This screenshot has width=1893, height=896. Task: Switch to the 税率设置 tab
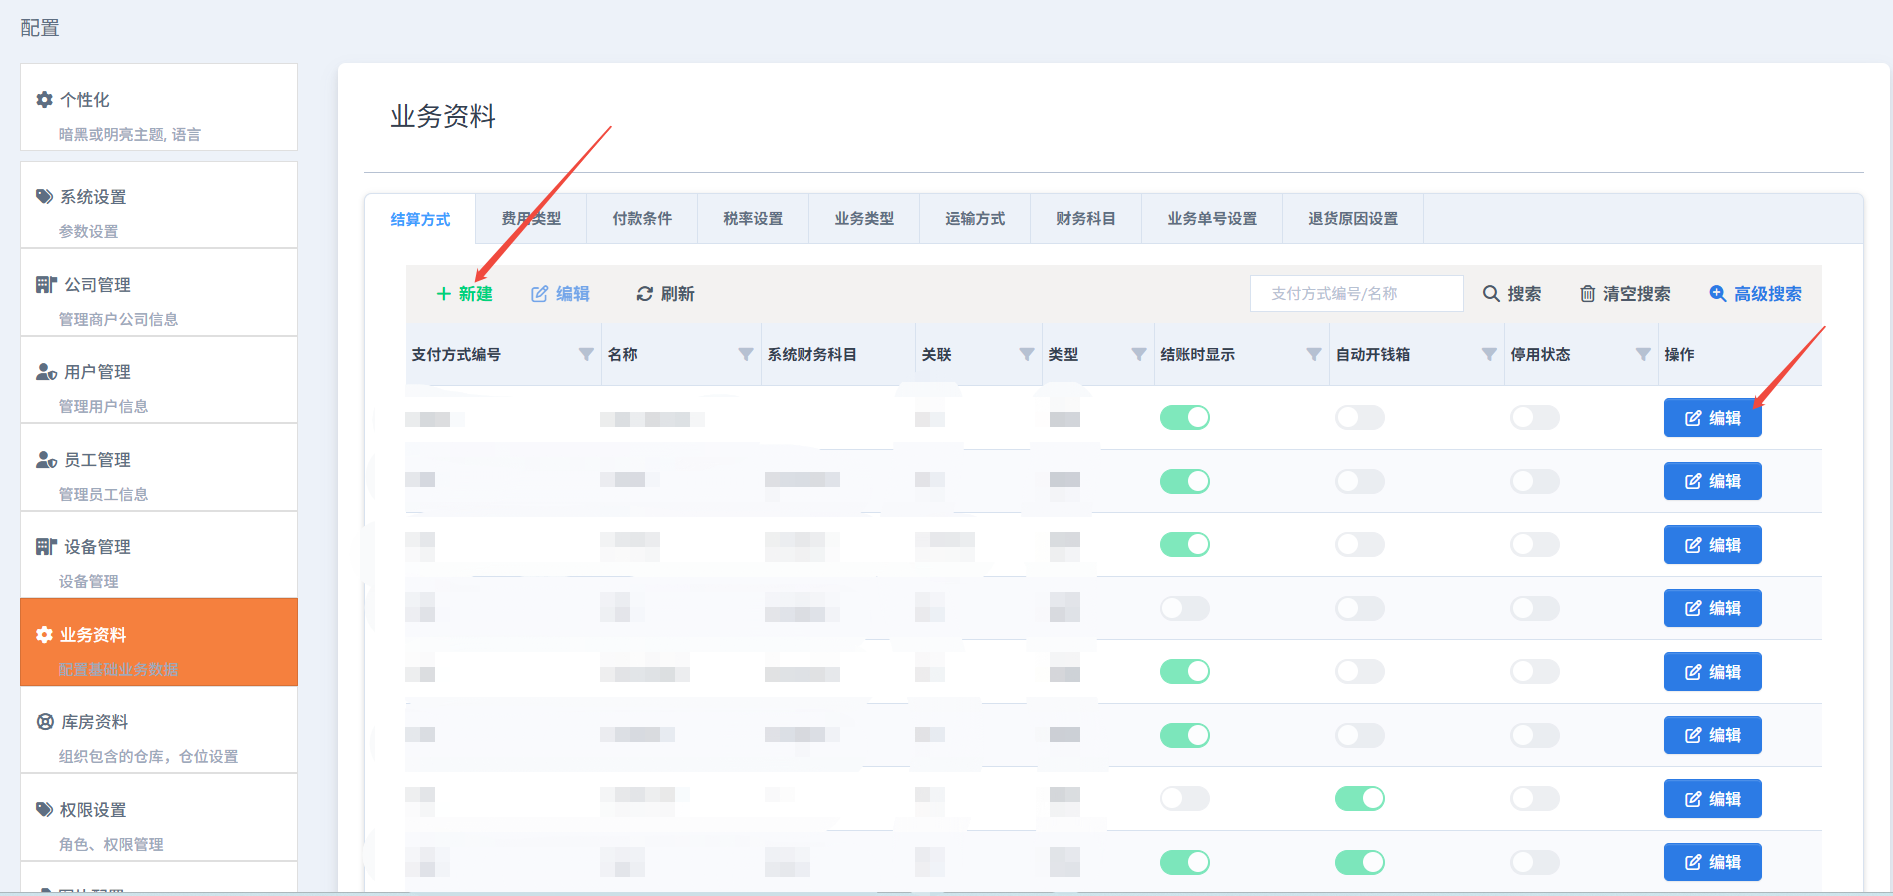753,219
